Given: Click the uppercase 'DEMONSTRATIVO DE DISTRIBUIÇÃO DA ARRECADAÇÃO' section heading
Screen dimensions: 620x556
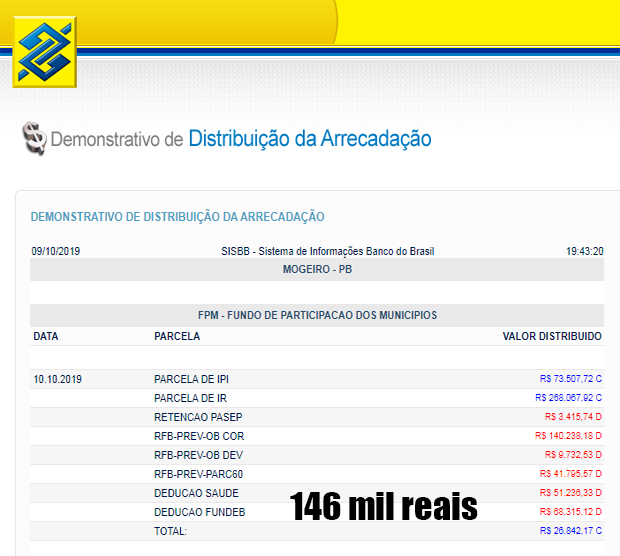Looking at the screenshot, I should (x=178, y=217).
